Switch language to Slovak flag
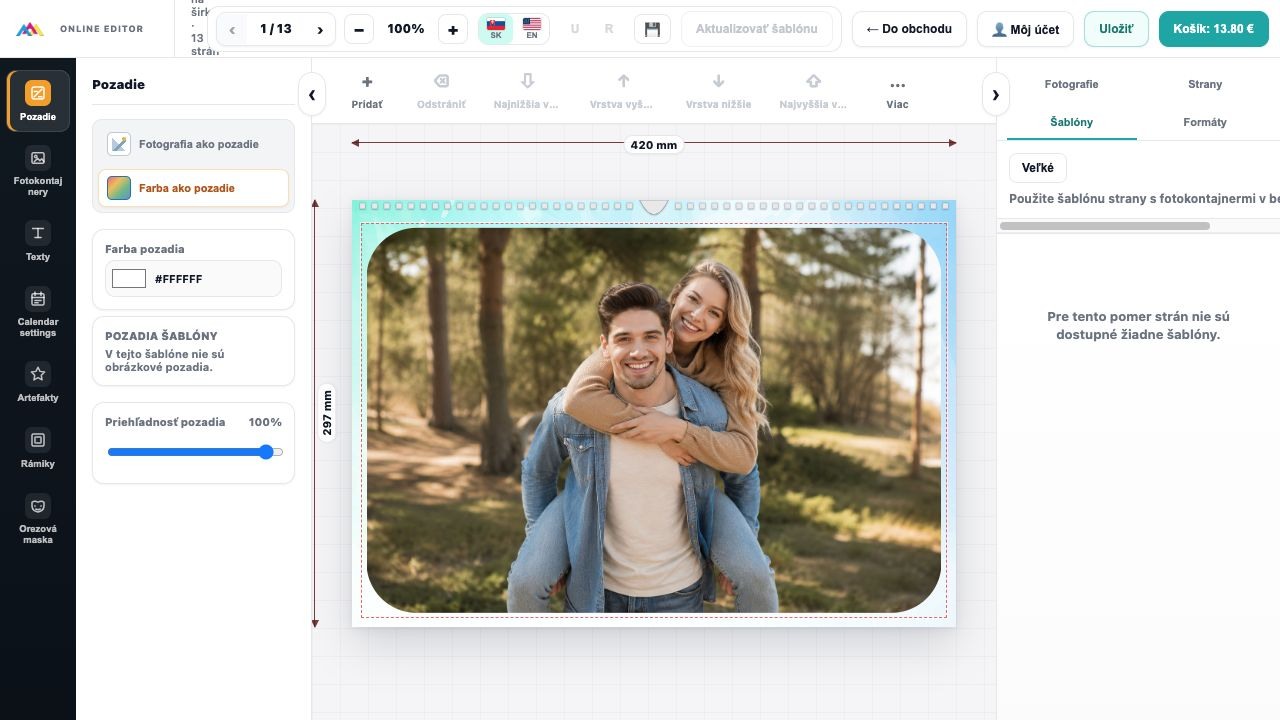The width and height of the screenshot is (1280, 720). (x=496, y=29)
